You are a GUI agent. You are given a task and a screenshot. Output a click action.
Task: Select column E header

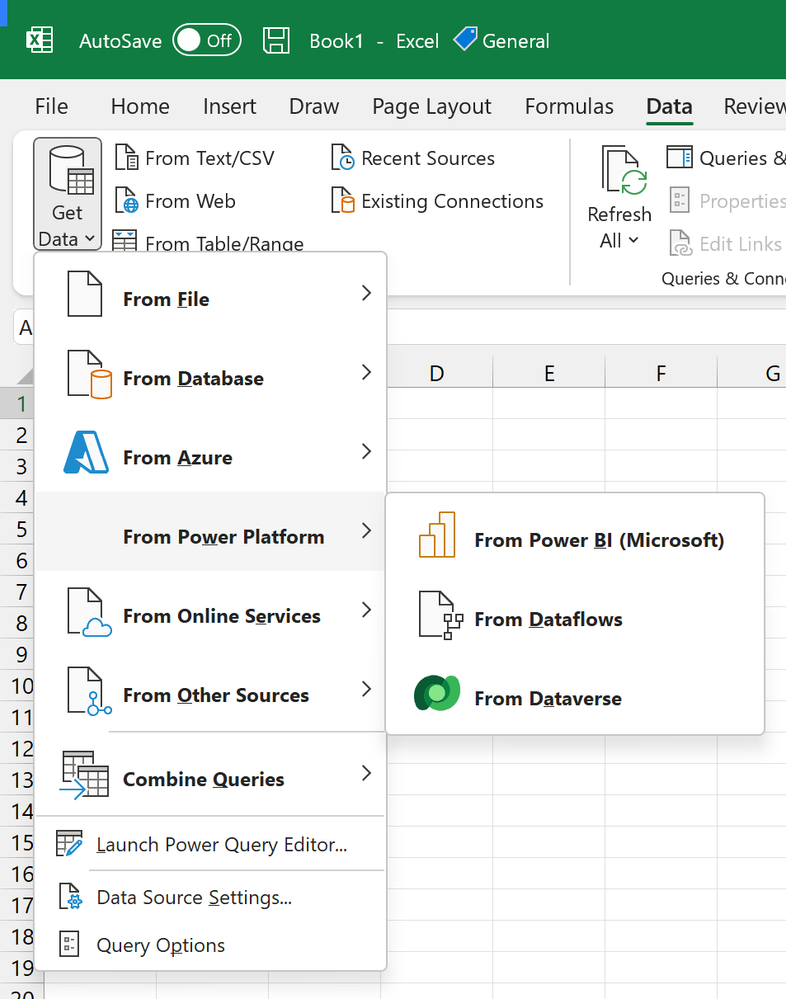tap(549, 372)
